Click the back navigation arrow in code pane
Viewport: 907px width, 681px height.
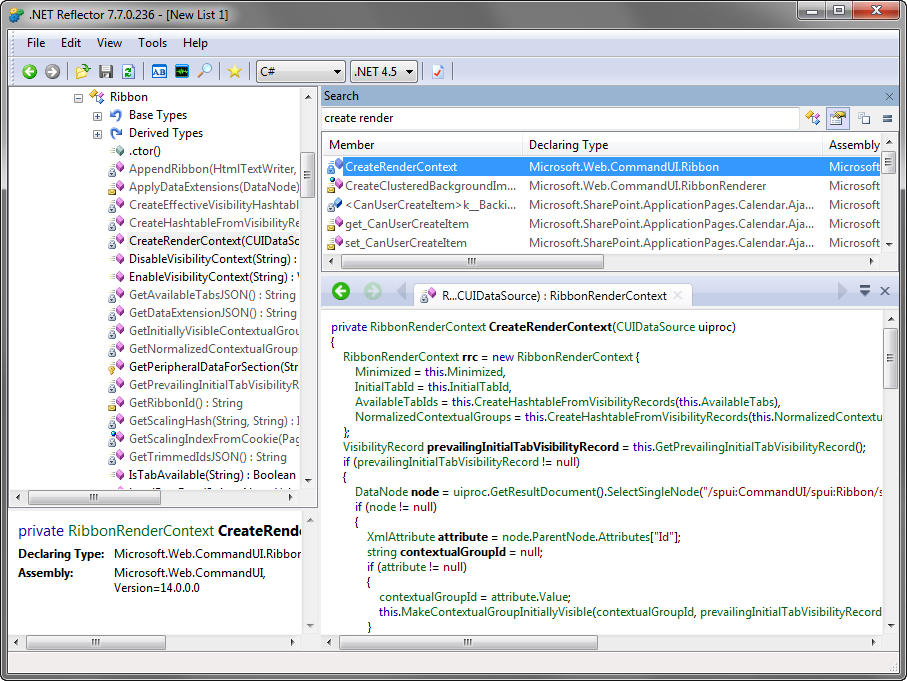[x=340, y=290]
